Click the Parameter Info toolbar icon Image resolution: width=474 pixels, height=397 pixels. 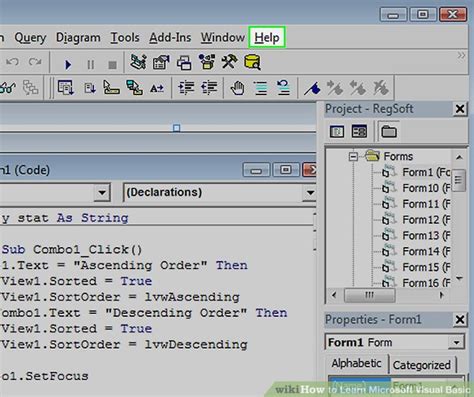[134, 88]
